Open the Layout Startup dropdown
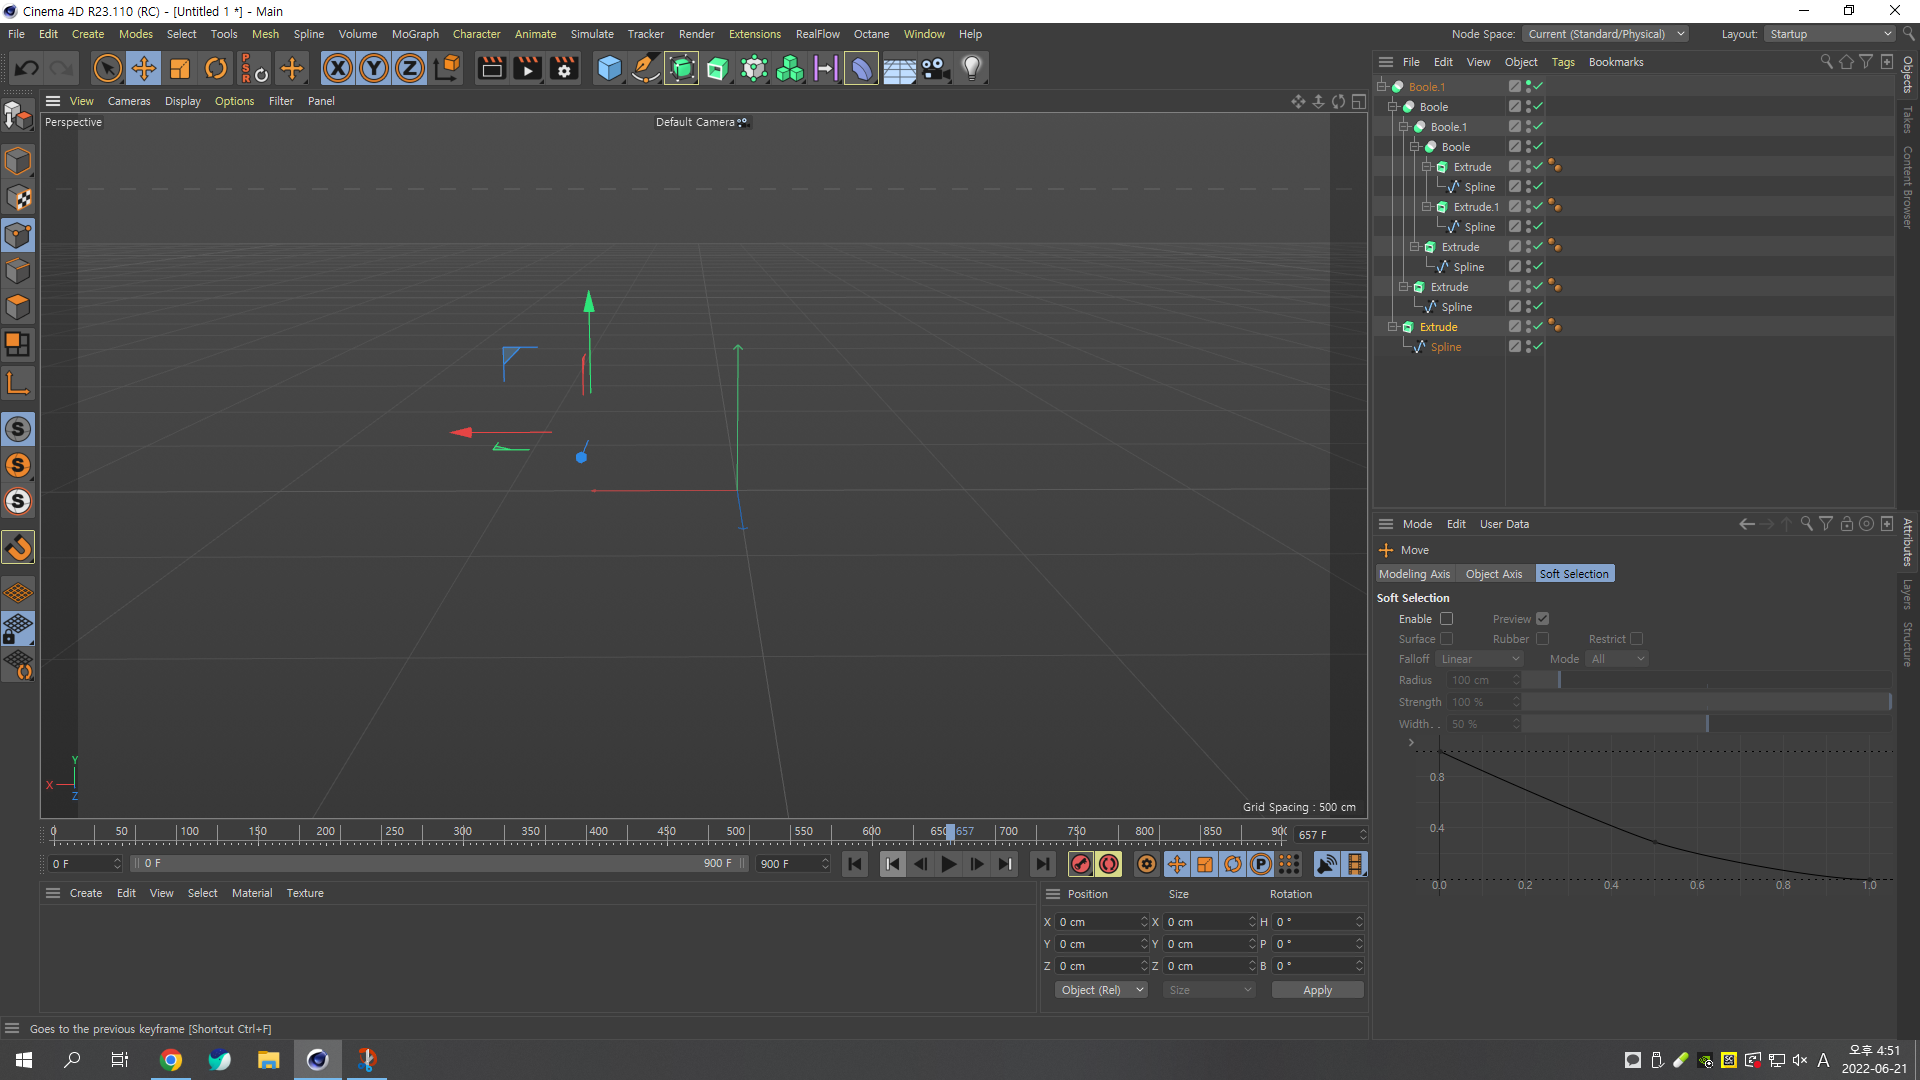Screen dimensions: 1920x1080 (1829, 34)
